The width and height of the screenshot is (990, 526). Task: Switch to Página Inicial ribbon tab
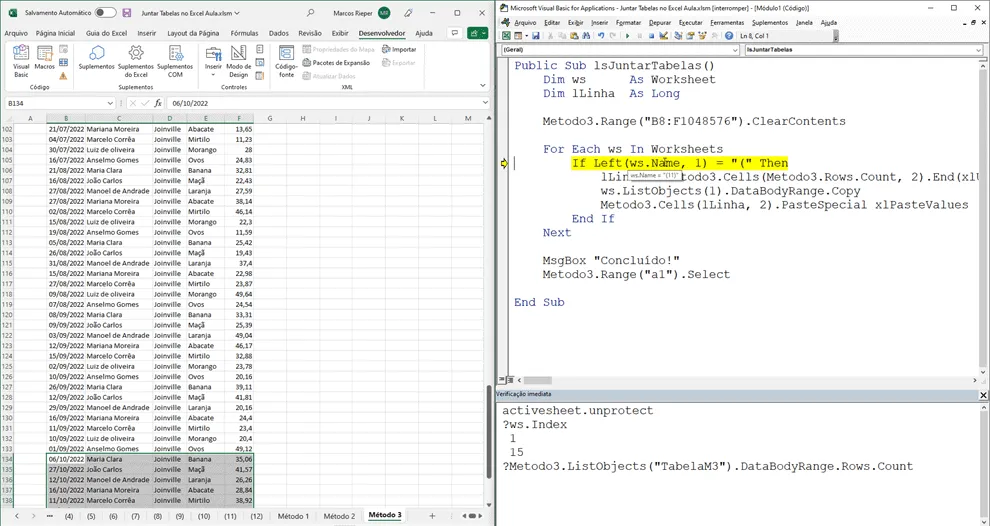tap(56, 33)
